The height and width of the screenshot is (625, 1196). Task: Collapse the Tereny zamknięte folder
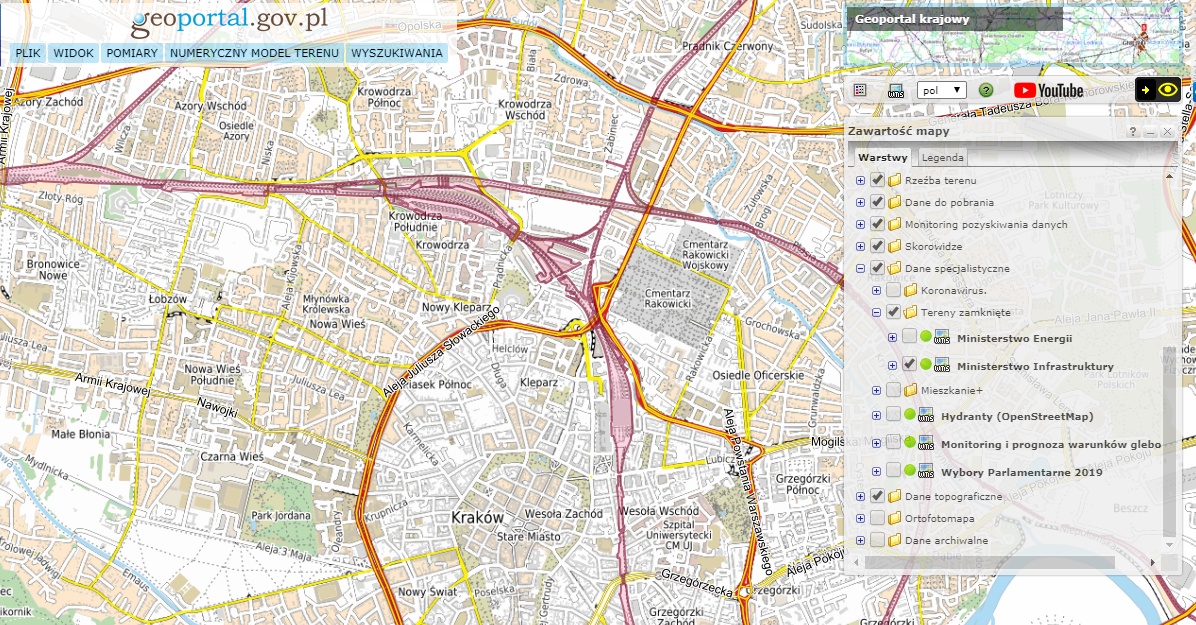pyautogui.click(x=876, y=313)
